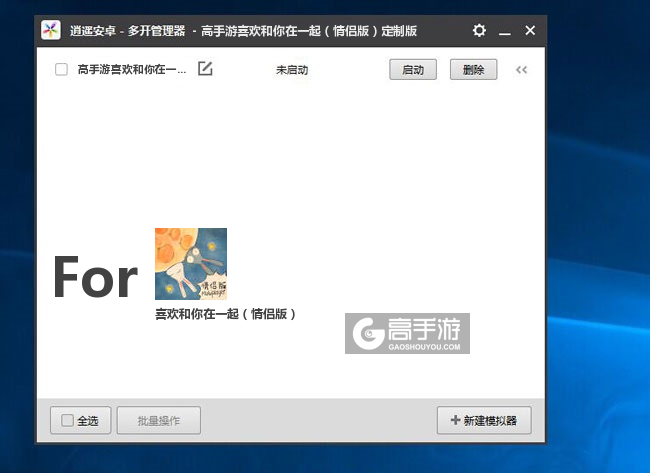Click the 未启动 status text
The height and width of the screenshot is (473, 650).
(292, 70)
